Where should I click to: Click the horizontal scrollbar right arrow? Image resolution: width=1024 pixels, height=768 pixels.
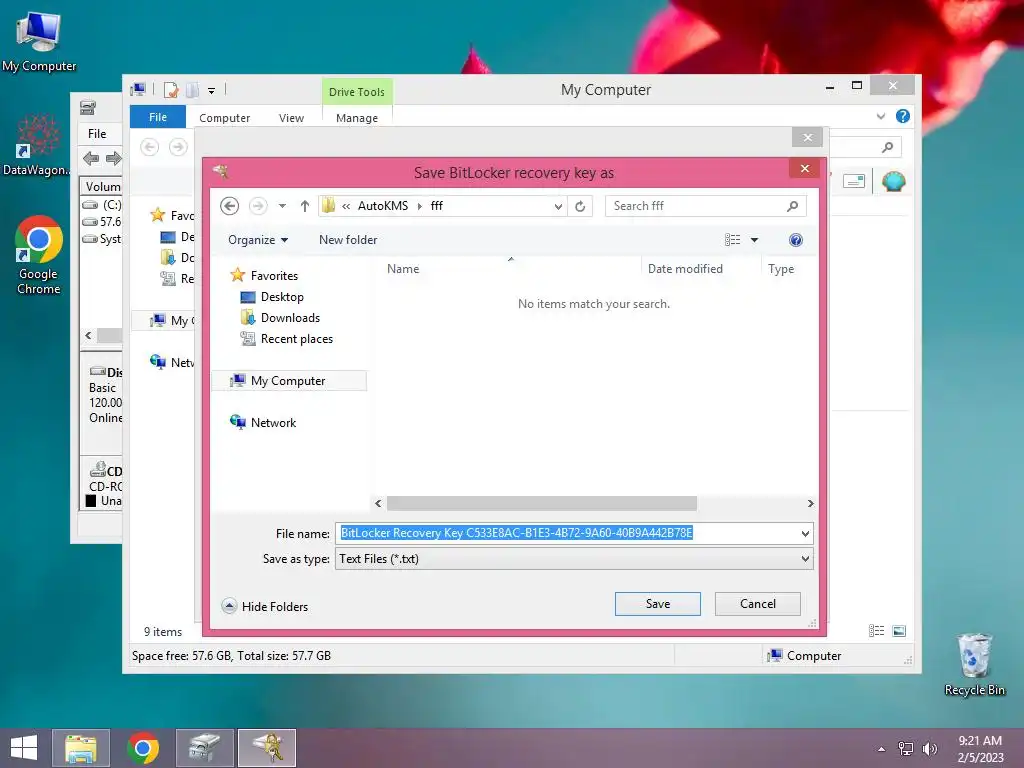point(810,504)
